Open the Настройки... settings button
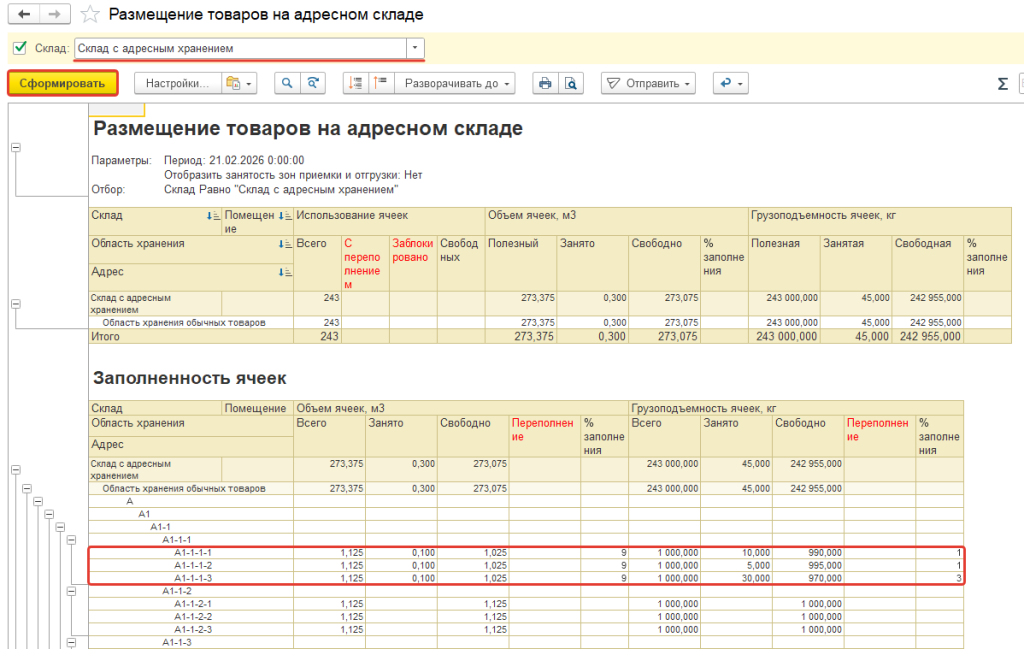Image resolution: width=1024 pixels, height=649 pixels. tap(176, 84)
